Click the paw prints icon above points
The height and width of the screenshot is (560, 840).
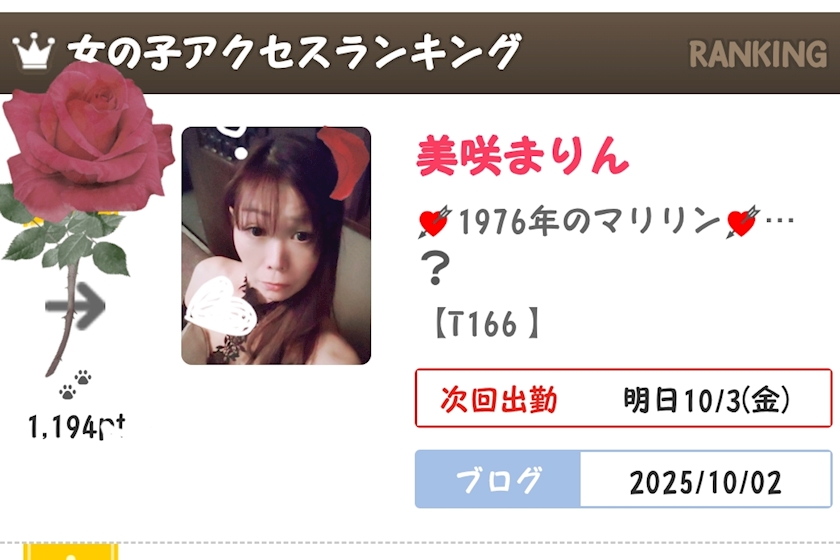(75, 384)
